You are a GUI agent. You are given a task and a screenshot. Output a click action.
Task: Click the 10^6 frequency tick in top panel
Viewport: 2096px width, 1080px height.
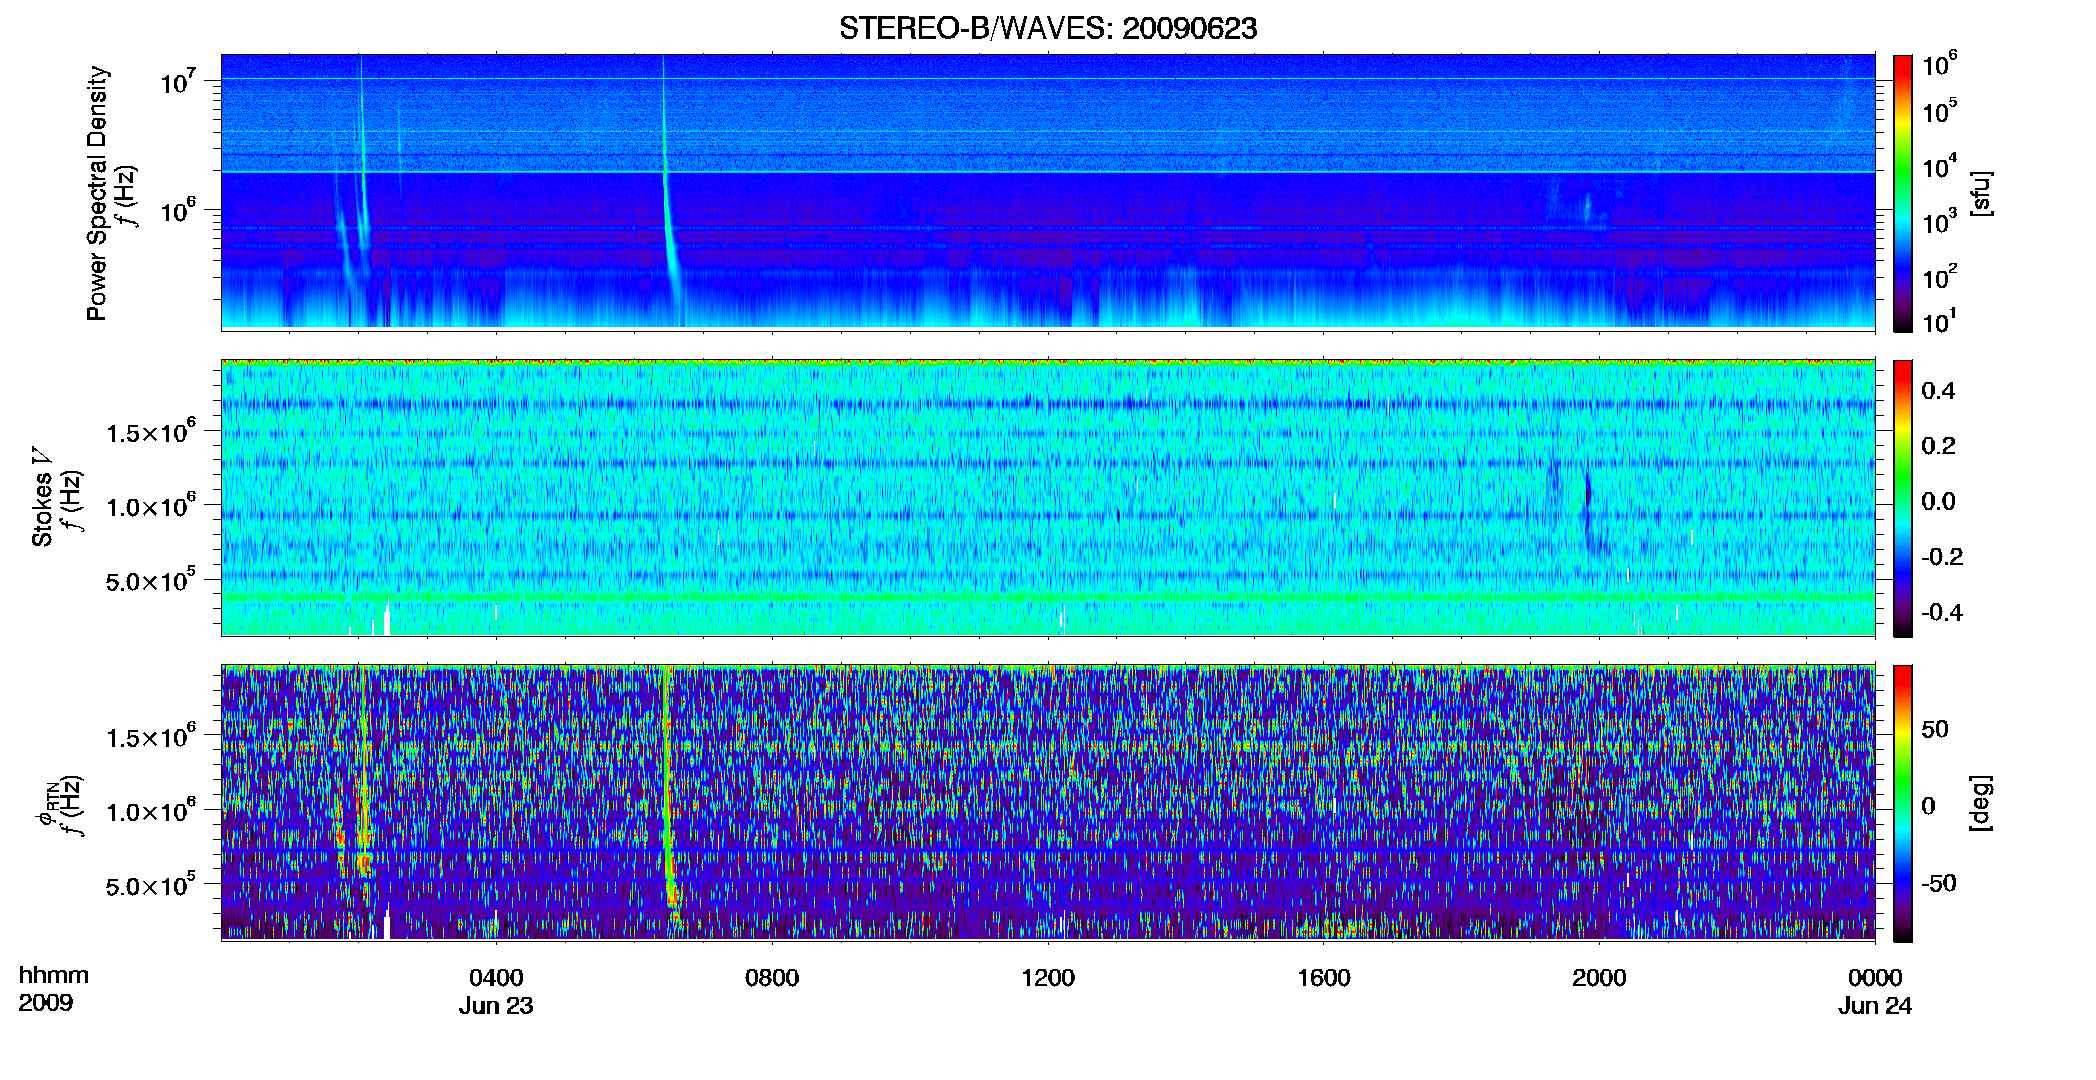point(177,211)
